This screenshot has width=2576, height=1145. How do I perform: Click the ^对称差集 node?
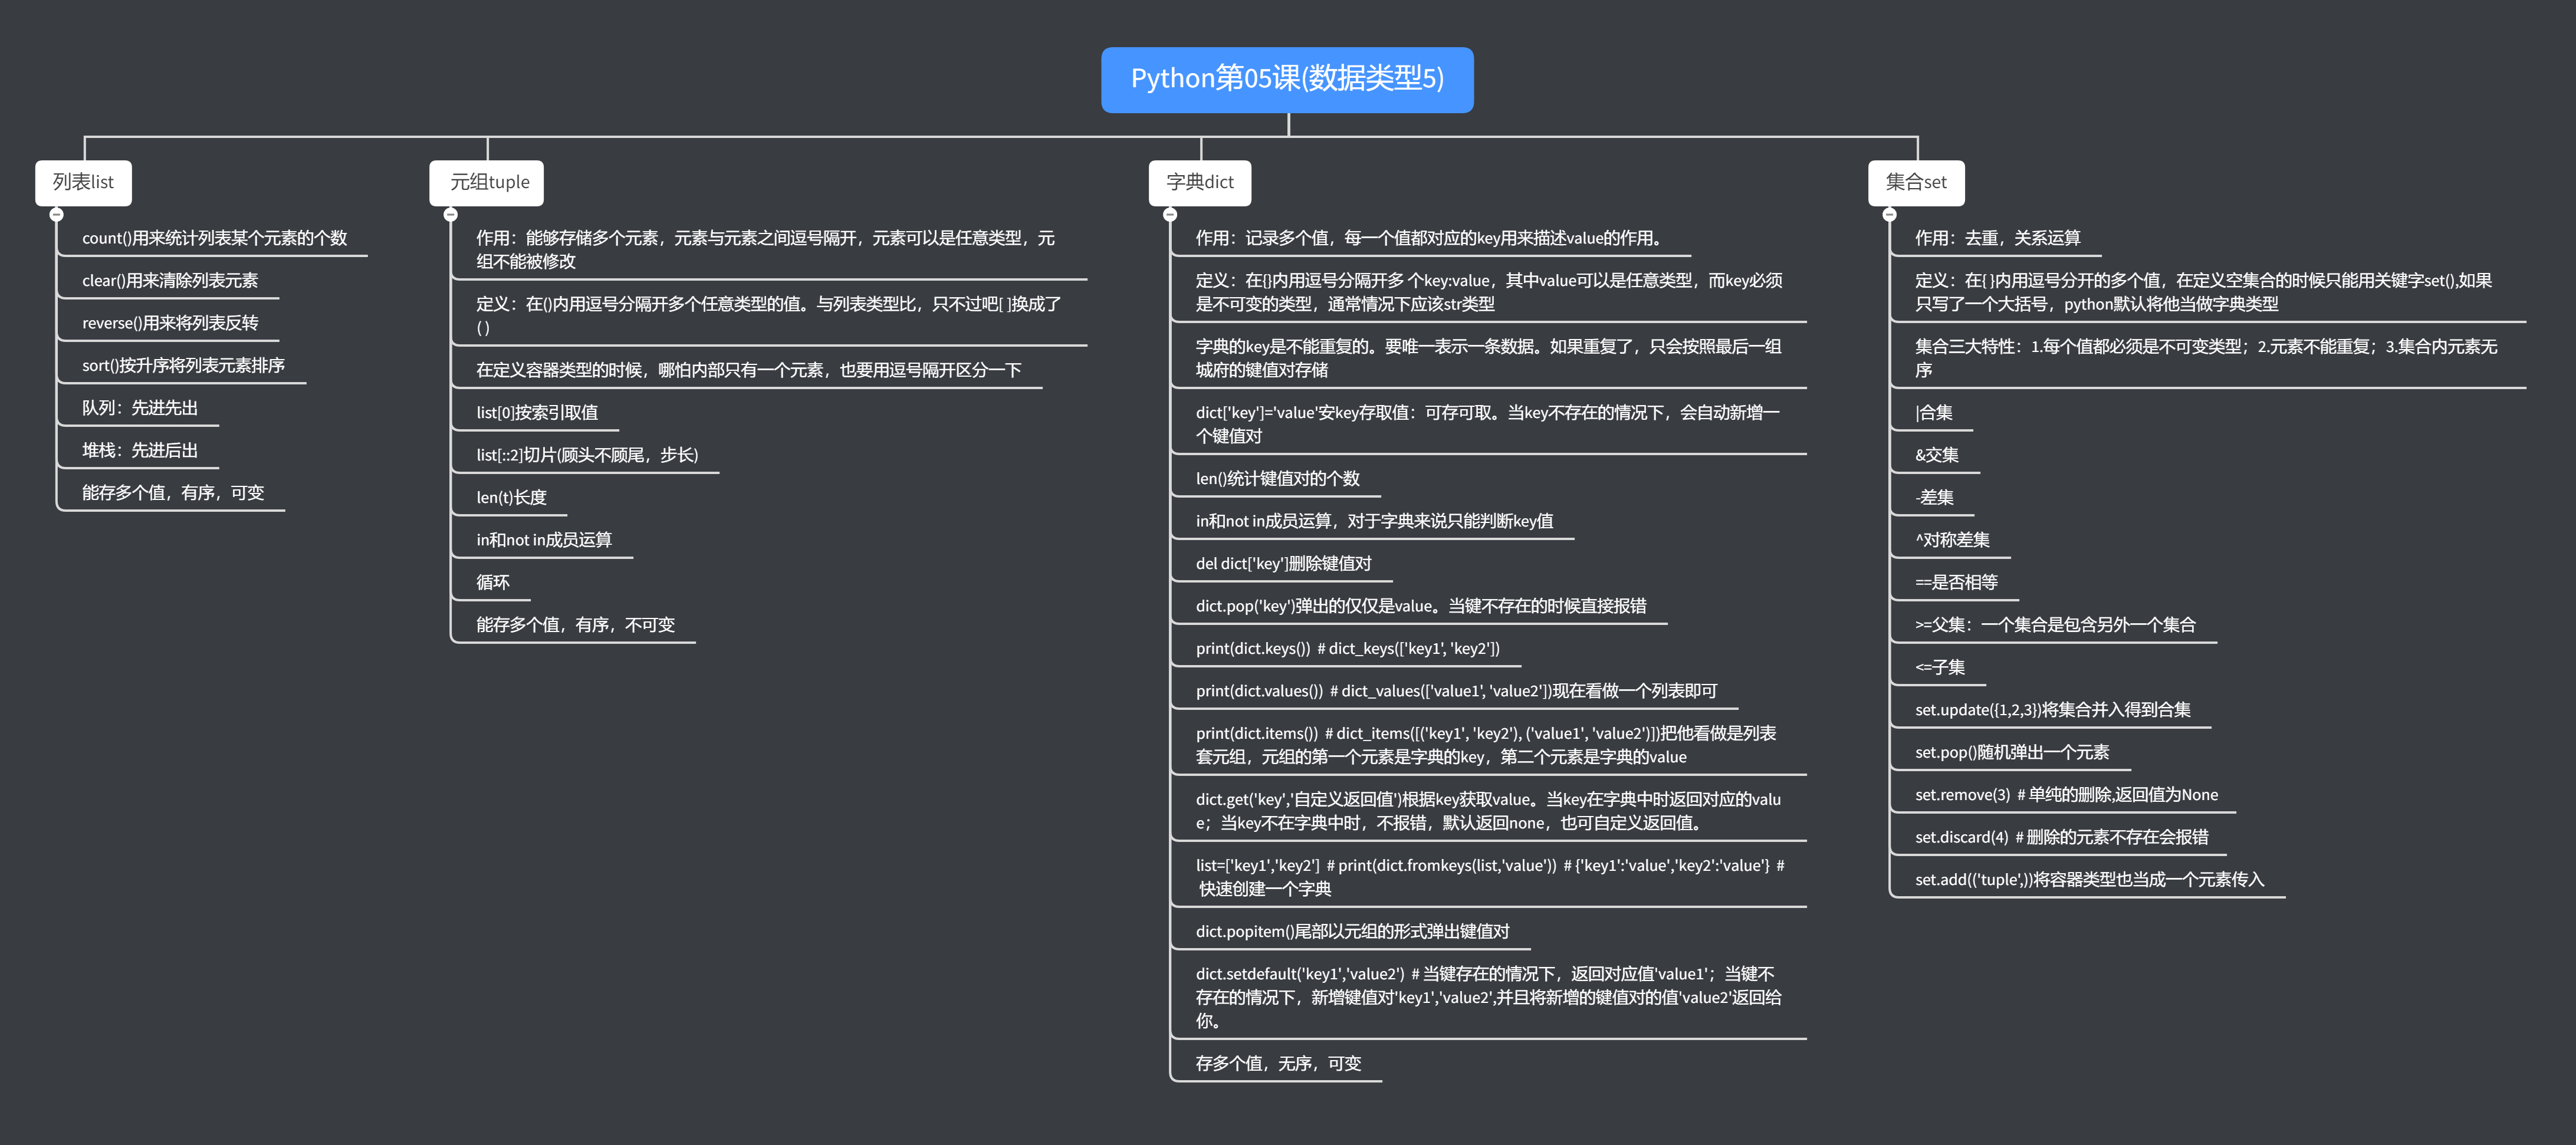click(1952, 540)
